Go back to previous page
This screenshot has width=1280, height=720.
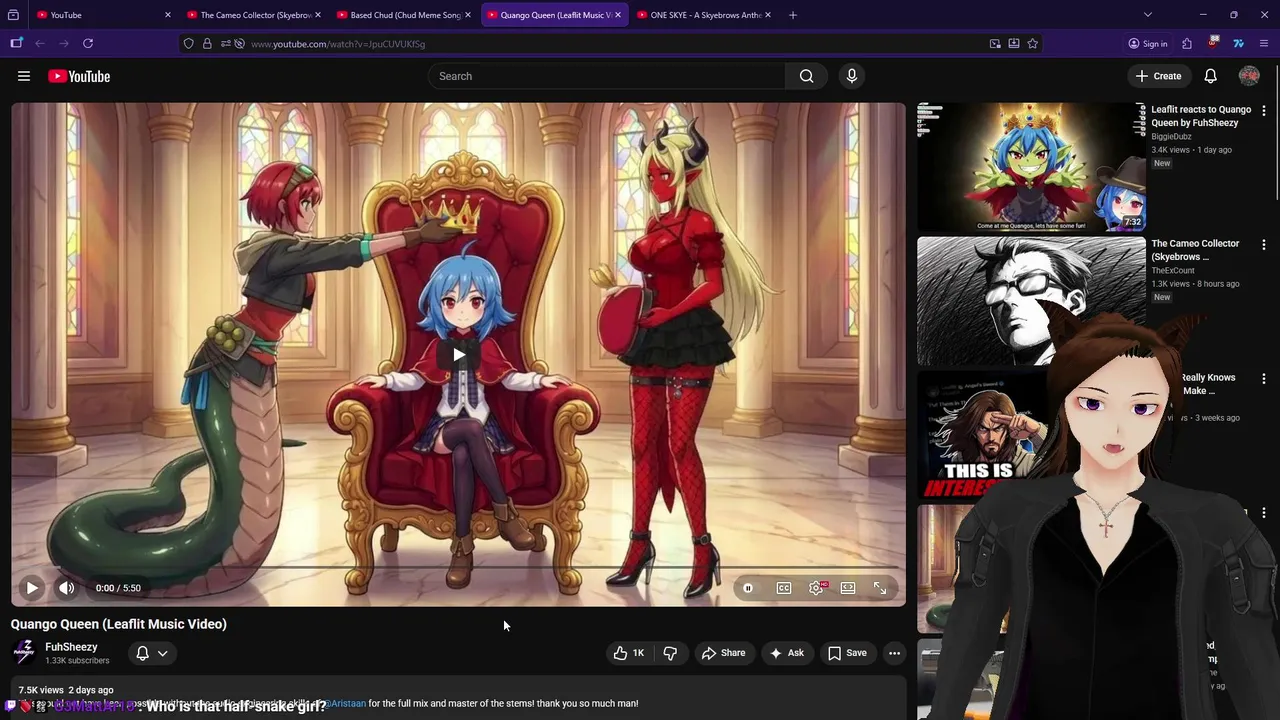coord(40,44)
